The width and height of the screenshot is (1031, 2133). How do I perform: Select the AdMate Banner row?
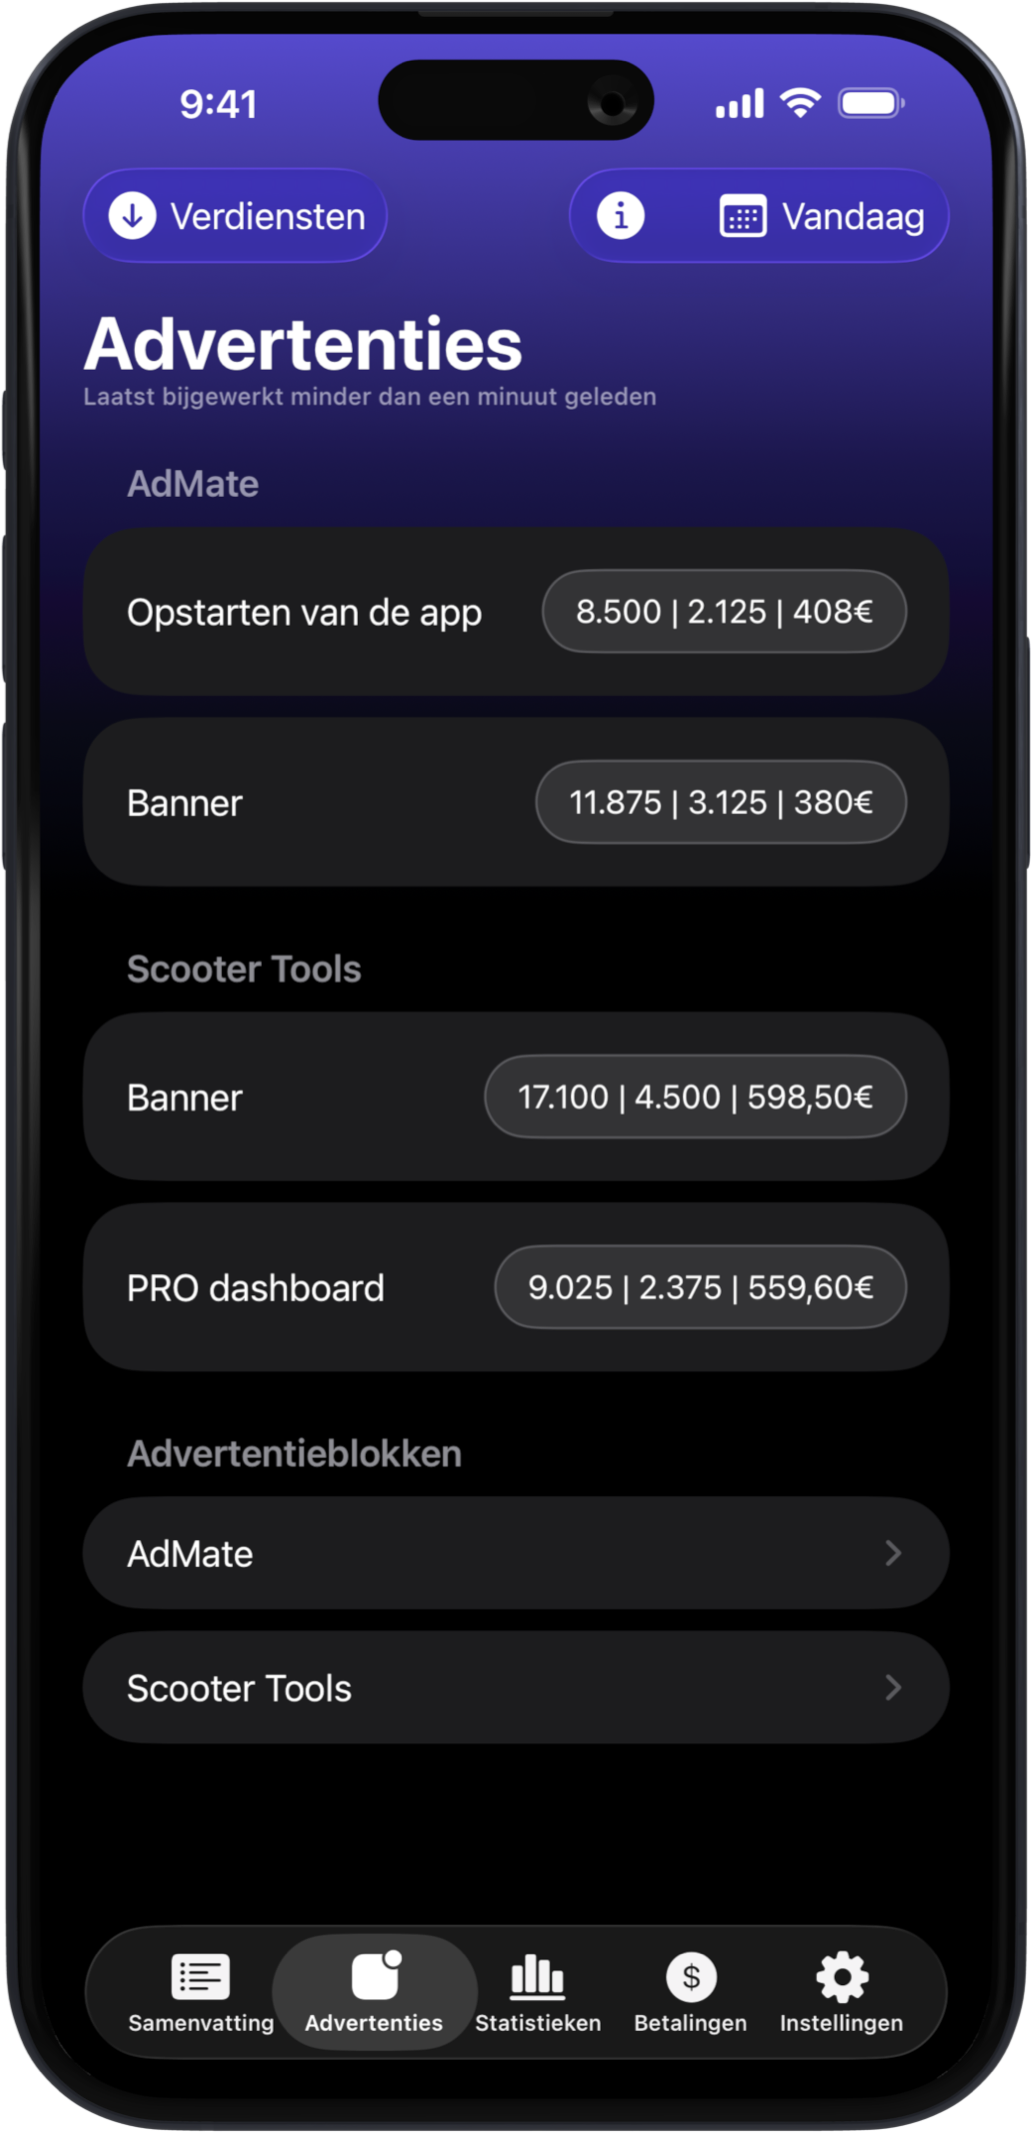point(300,802)
